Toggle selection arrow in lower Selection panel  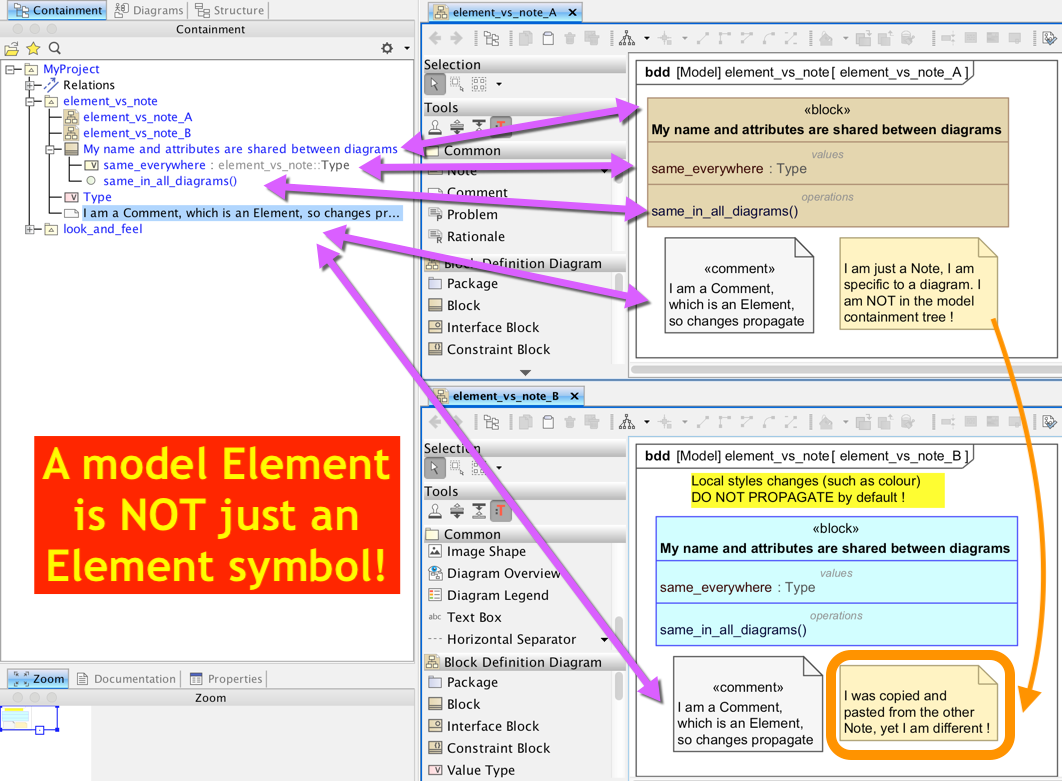click(x=435, y=468)
